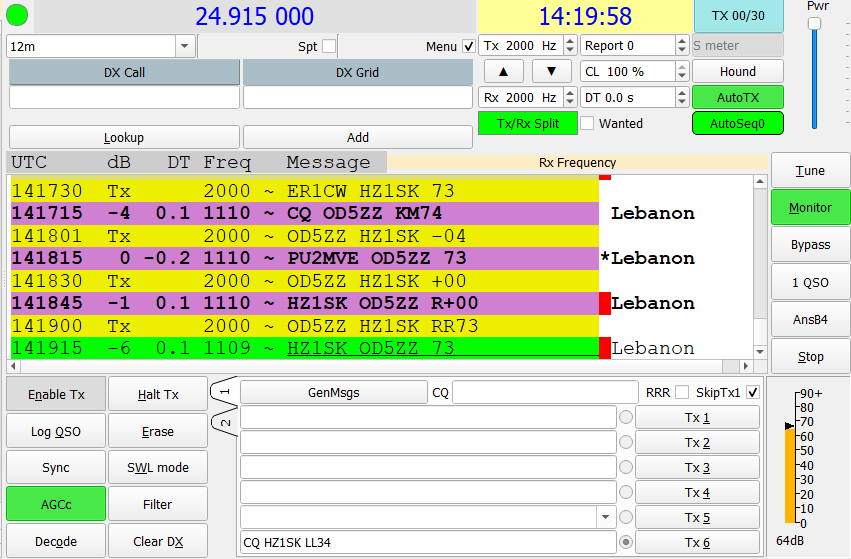This screenshot has height=559, width=851.
Task: Adjust the CL 100 % spinner arrows
Action: coord(682,72)
